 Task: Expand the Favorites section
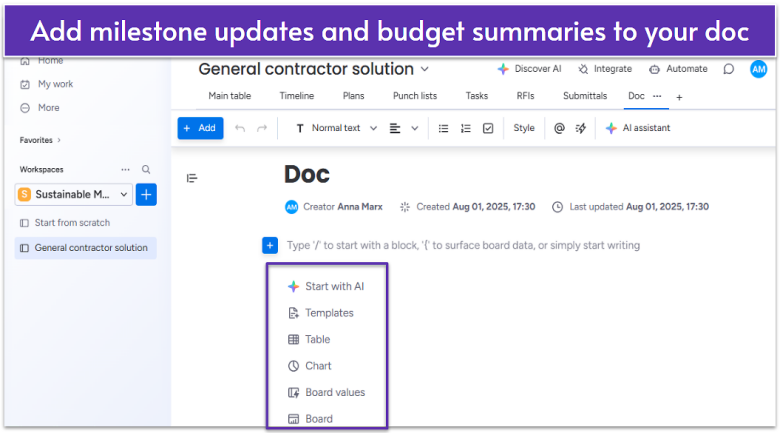[x=40, y=140]
